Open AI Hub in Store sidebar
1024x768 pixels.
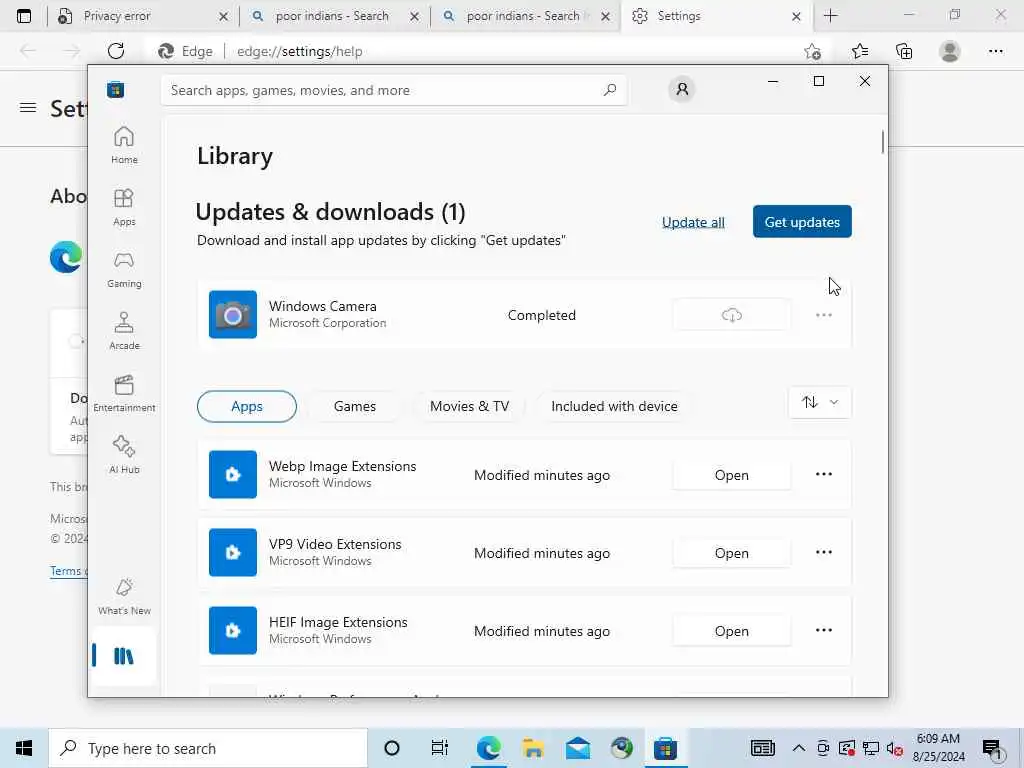(x=124, y=455)
